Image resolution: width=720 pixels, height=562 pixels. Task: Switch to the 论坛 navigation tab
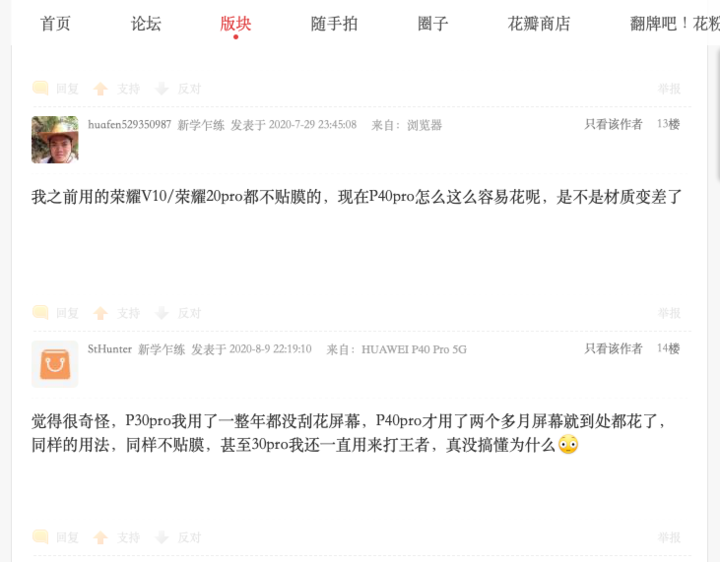146,23
